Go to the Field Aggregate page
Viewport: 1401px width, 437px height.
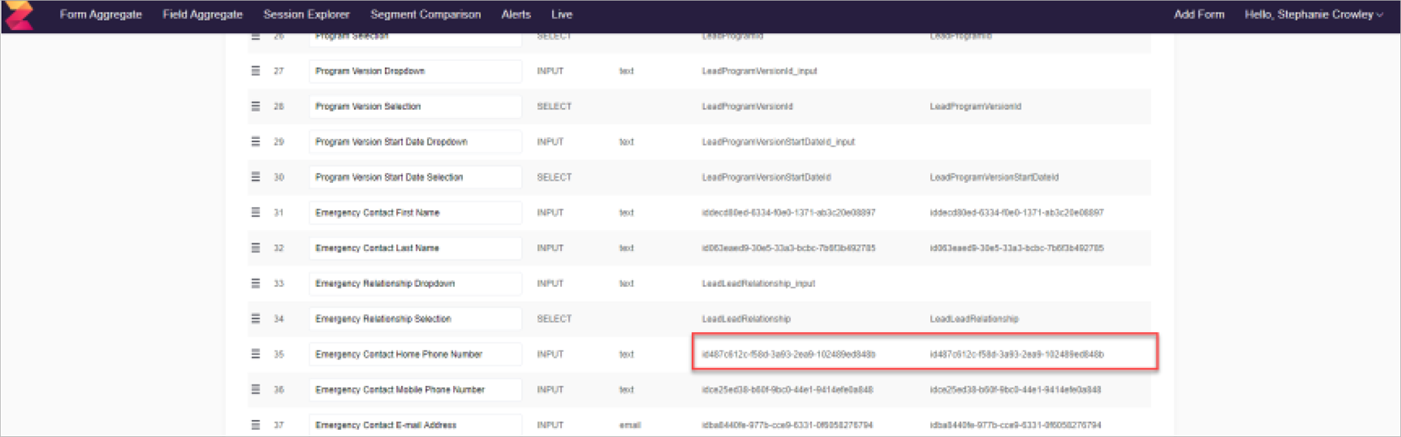coord(202,15)
